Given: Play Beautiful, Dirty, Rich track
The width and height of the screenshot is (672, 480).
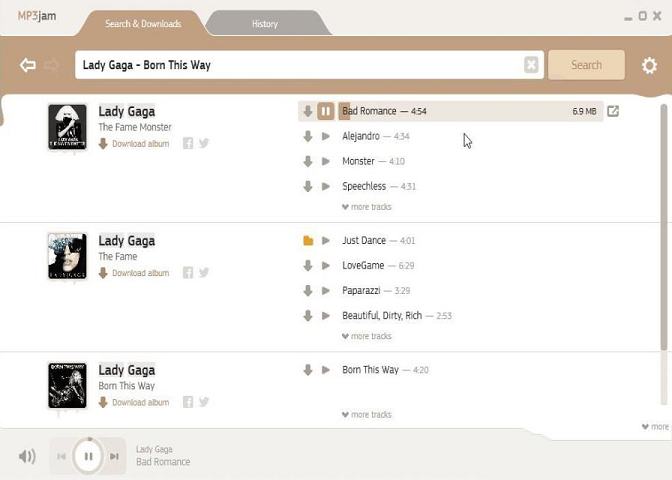Looking at the screenshot, I should point(326,316).
